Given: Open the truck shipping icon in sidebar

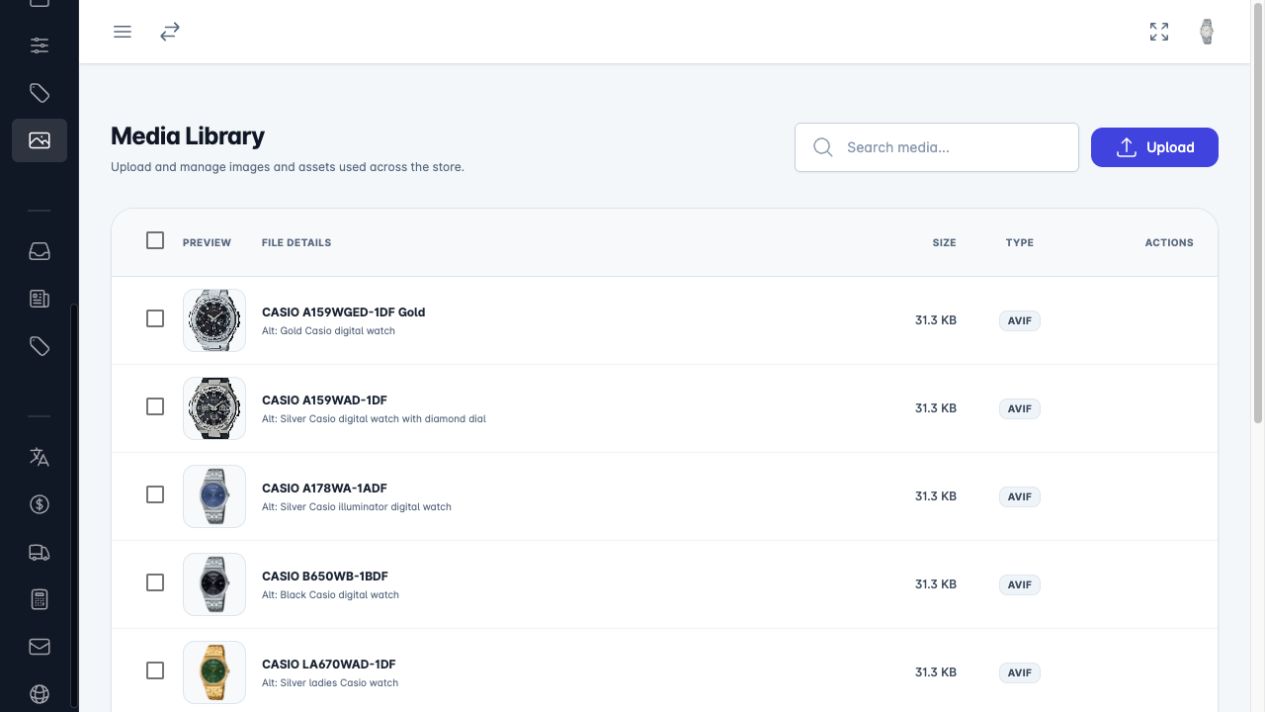Looking at the screenshot, I should coord(39,552).
